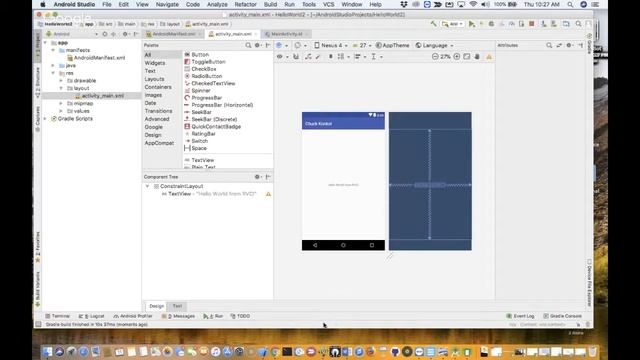Switch to Text tab of layout editor

(177, 306)
